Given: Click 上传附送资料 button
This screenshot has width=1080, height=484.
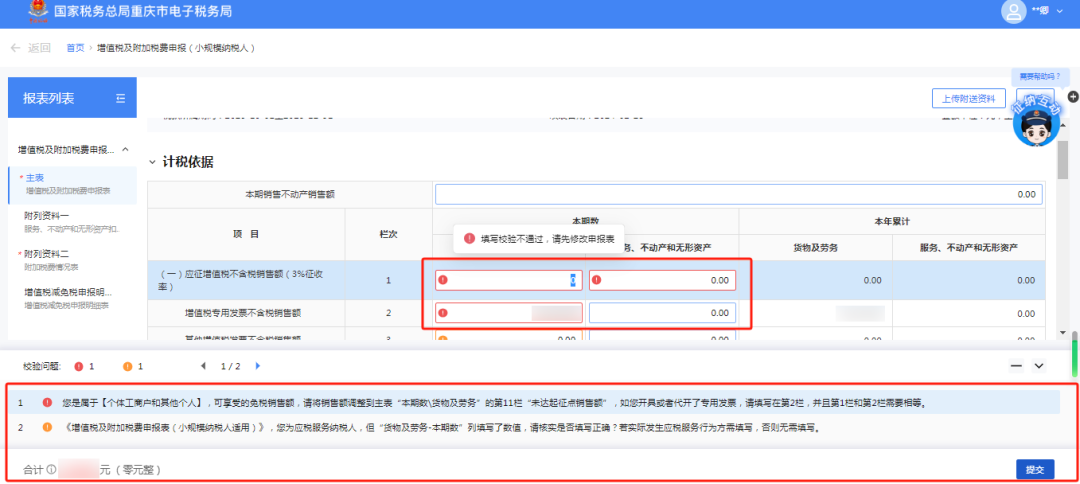Looking at the screenshot, I should coord(968,98).
